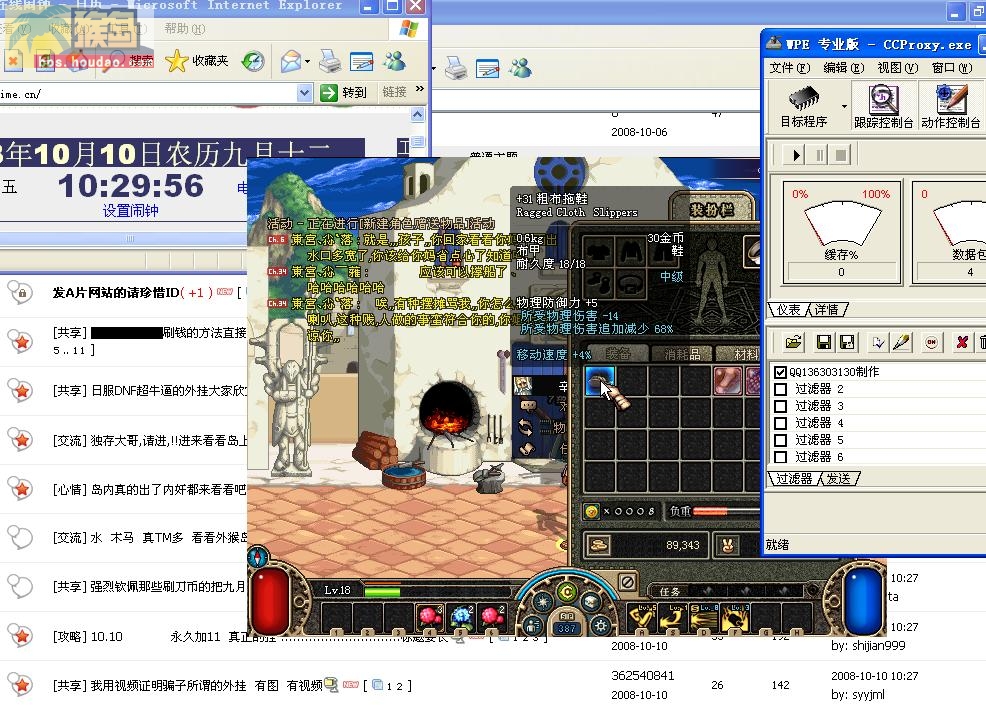Click the pause button in WPE
Image resolution: width=986 pixels, height=705 pixels.
coord(819,155)
